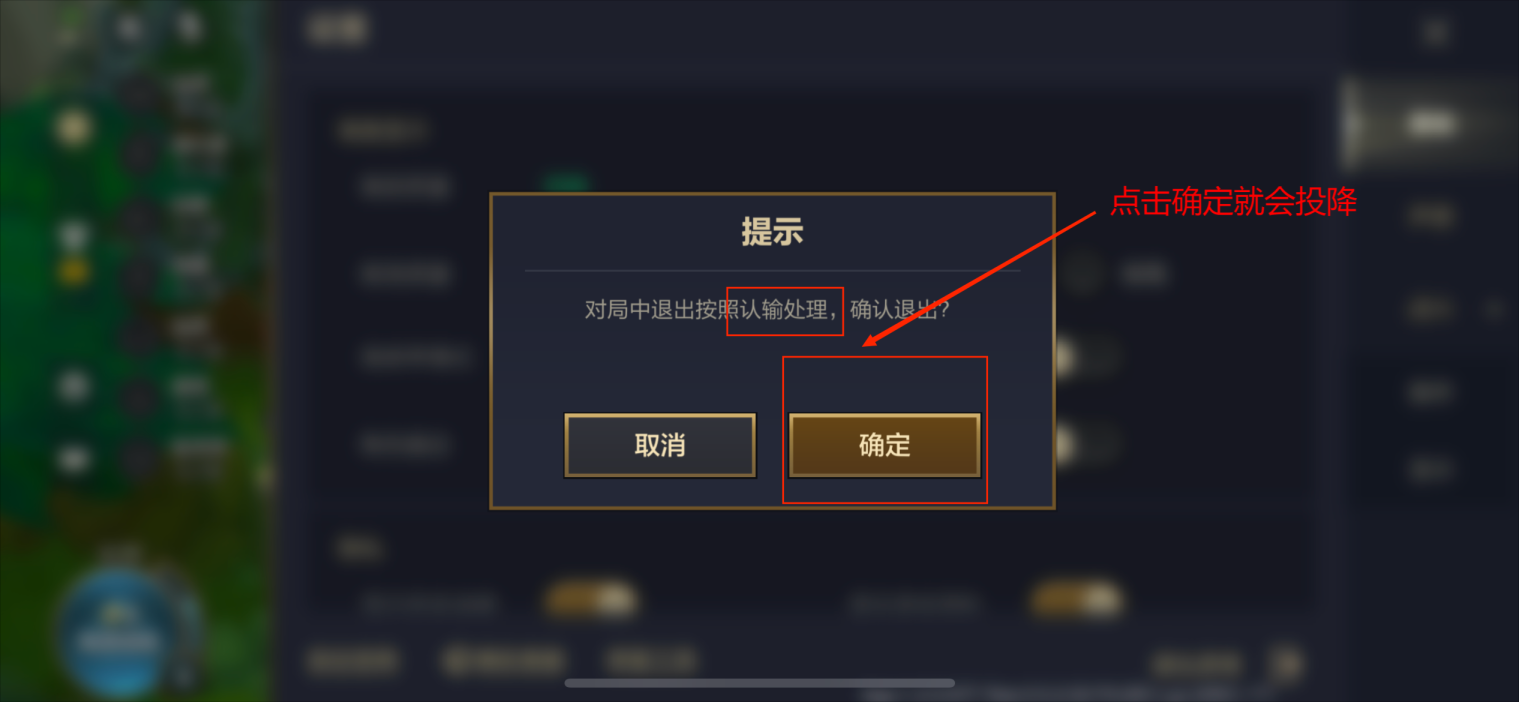The height and width of the screenshot is (702, 1519).
Task: Select the blurred round yellow icon at top of left map
Action: (x=73, y=127)
